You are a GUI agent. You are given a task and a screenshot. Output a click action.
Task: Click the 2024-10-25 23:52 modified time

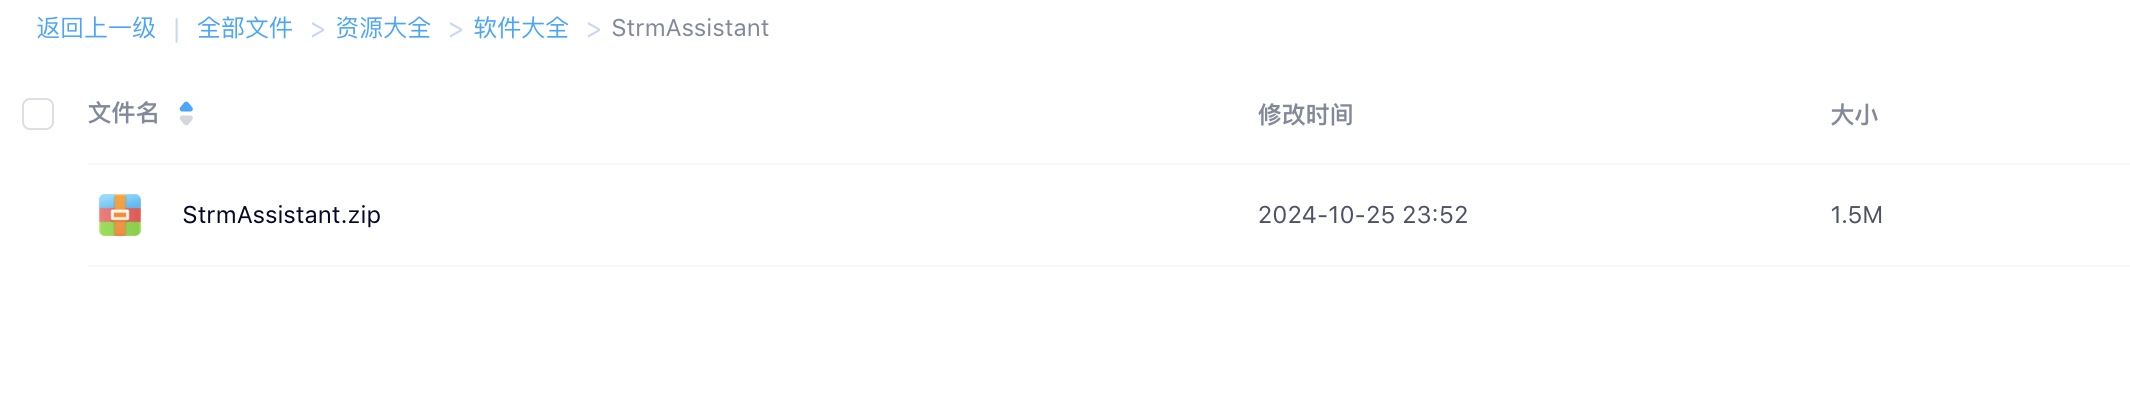1362,215
